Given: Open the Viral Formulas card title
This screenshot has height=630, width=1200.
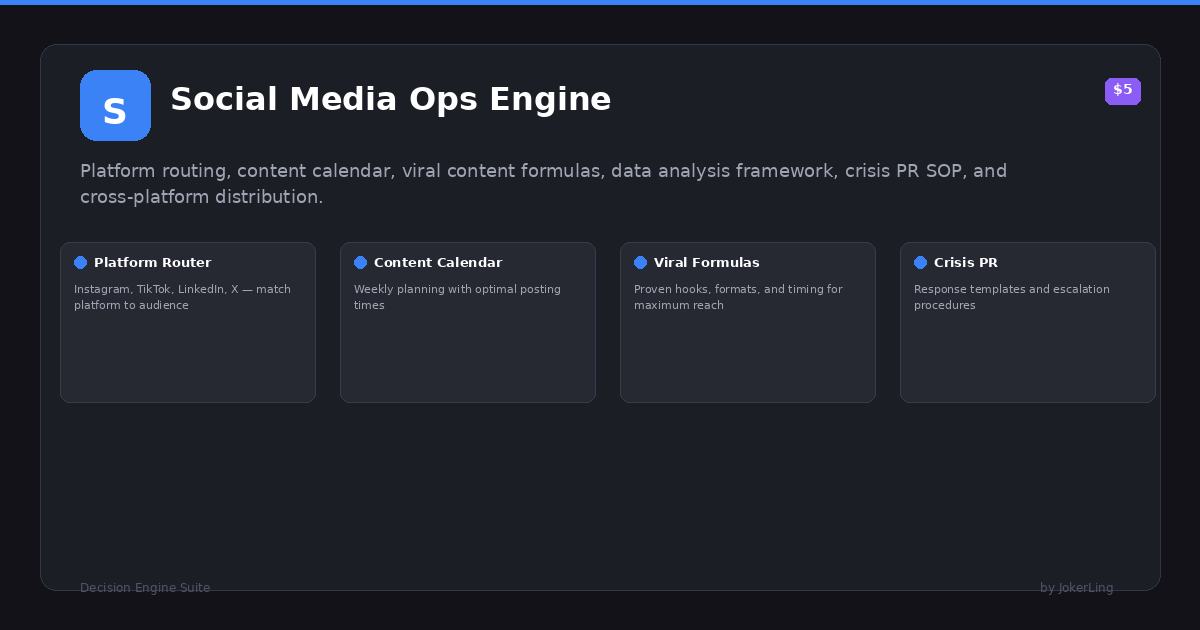Looking at the screenshot, I should coord(706,263).
